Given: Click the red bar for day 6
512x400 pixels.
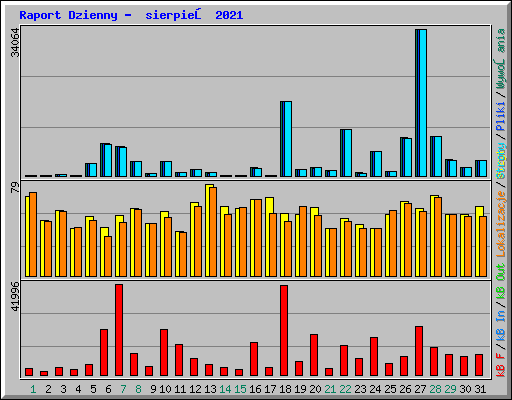Looking at the screenshot, I should 104,353.
